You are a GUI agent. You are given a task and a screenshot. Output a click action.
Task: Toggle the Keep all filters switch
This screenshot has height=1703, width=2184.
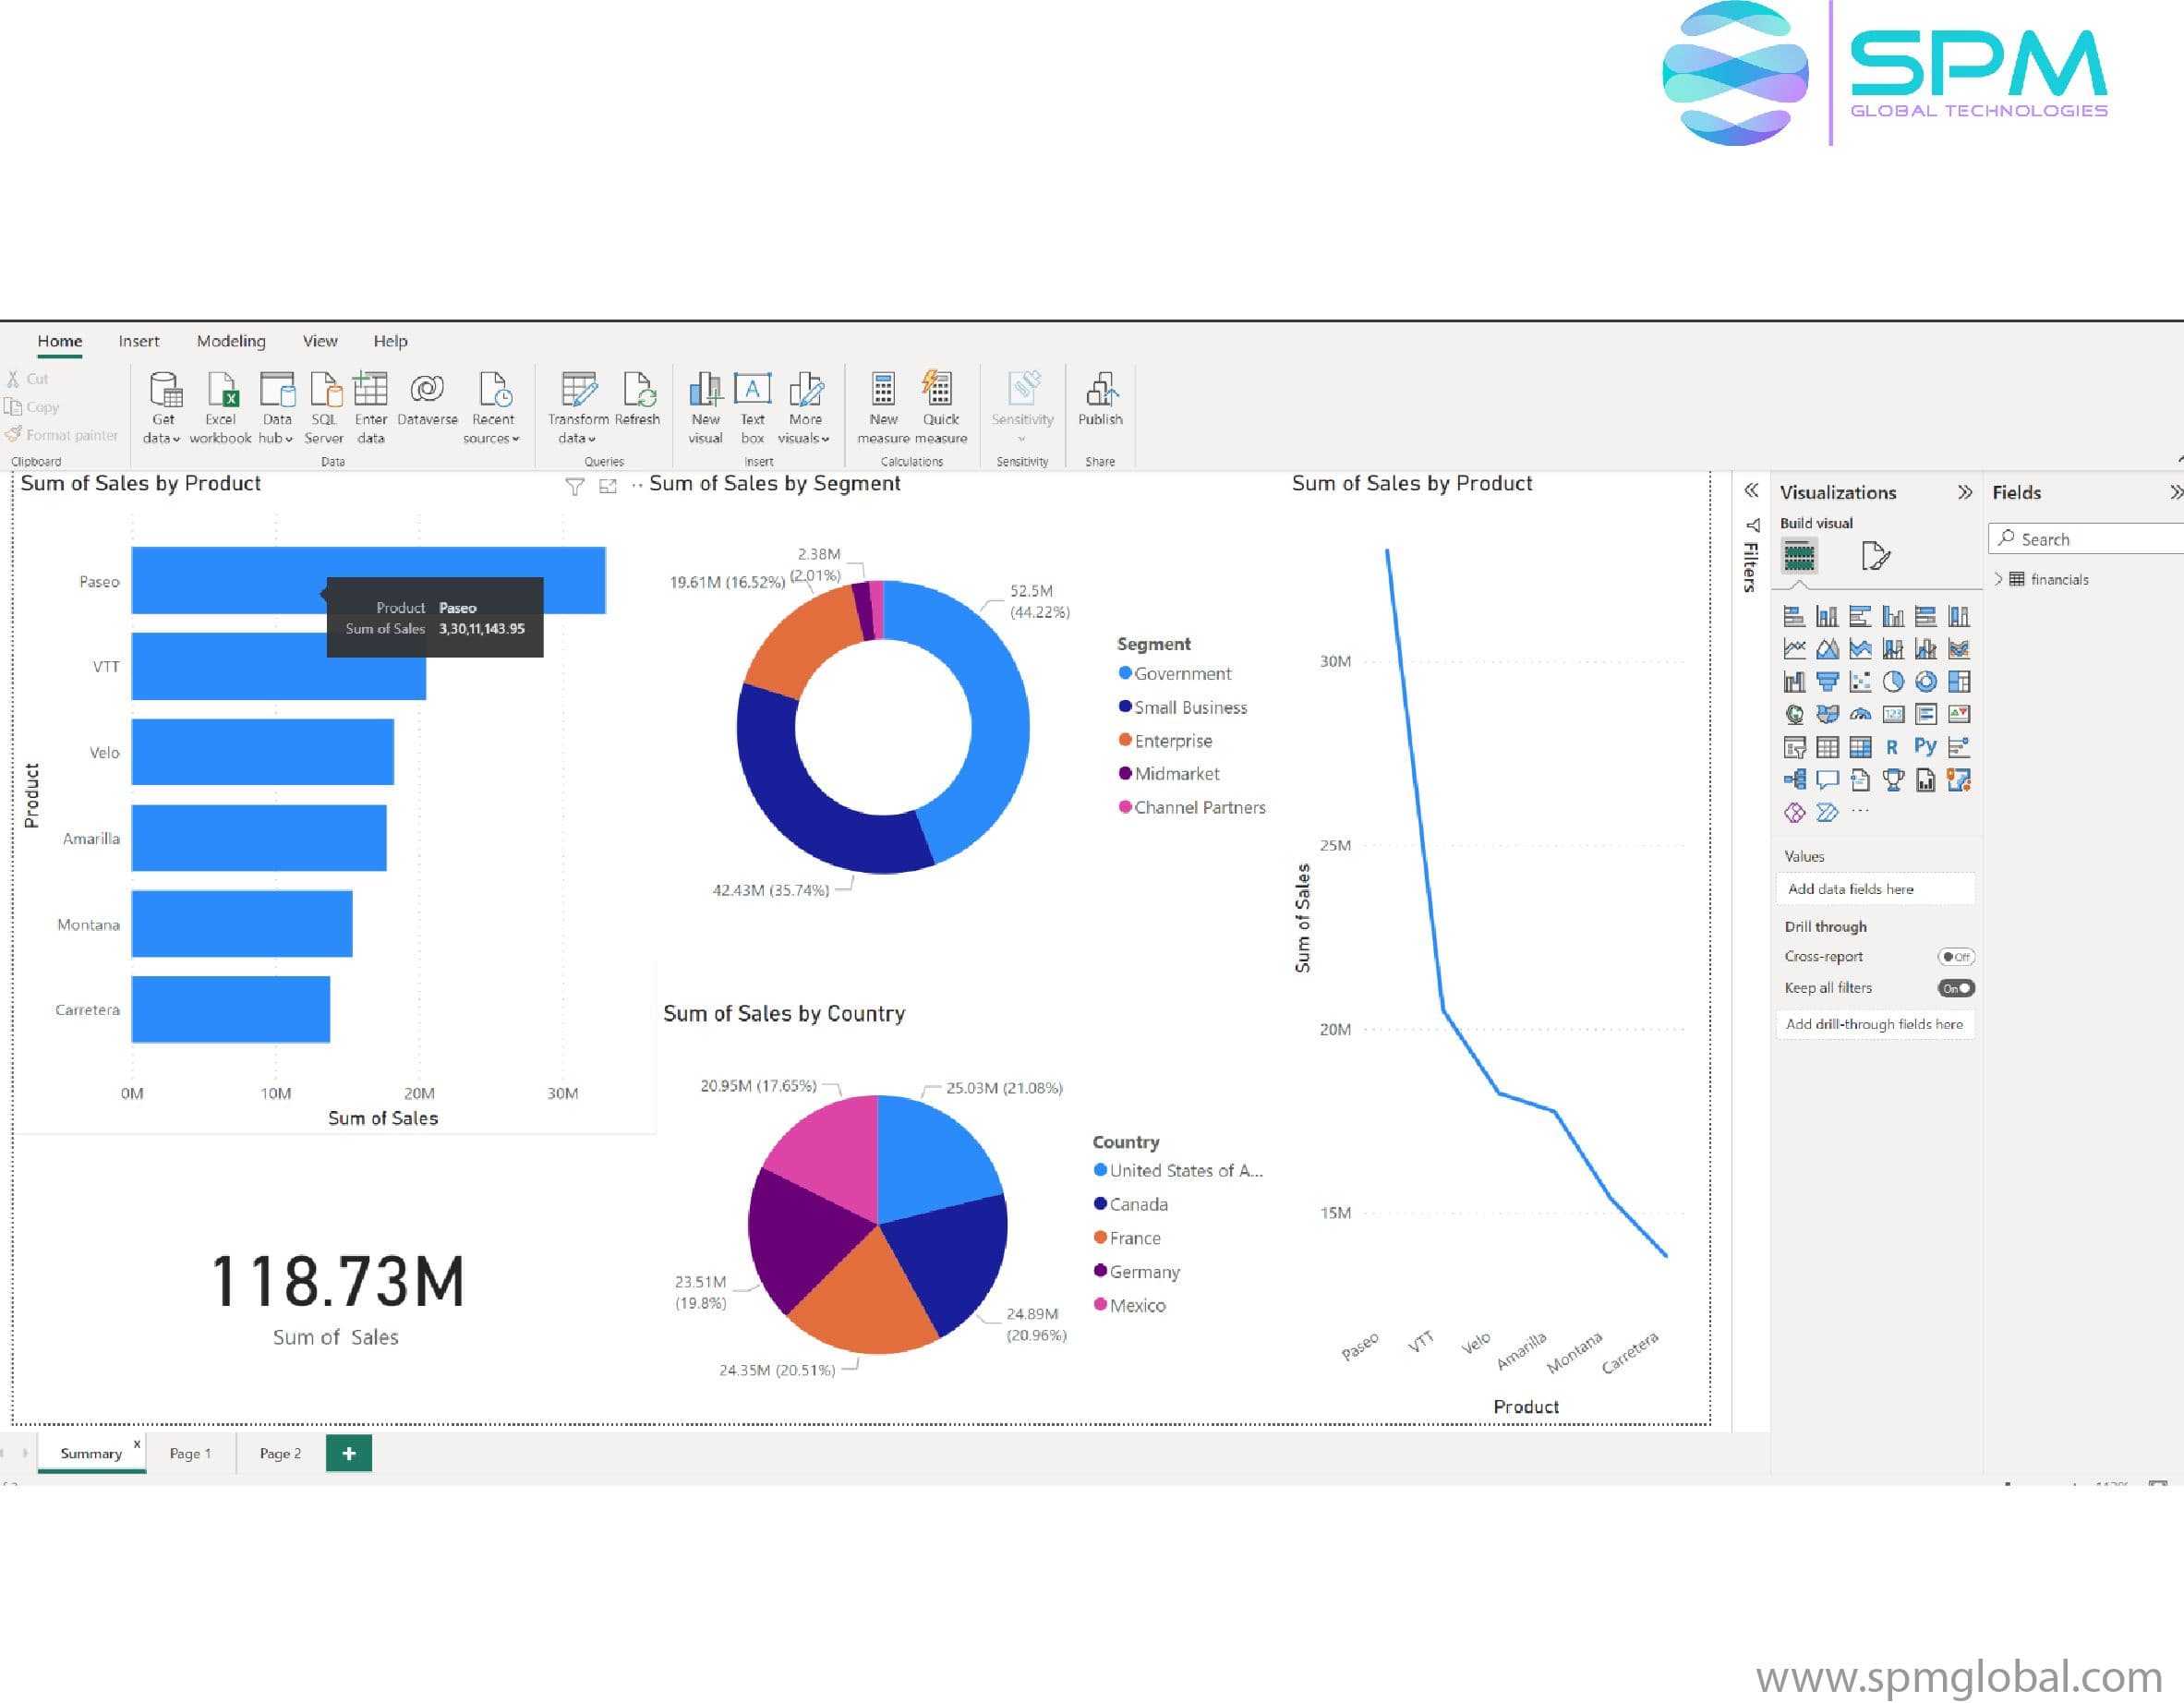[x=1955, y=988]
